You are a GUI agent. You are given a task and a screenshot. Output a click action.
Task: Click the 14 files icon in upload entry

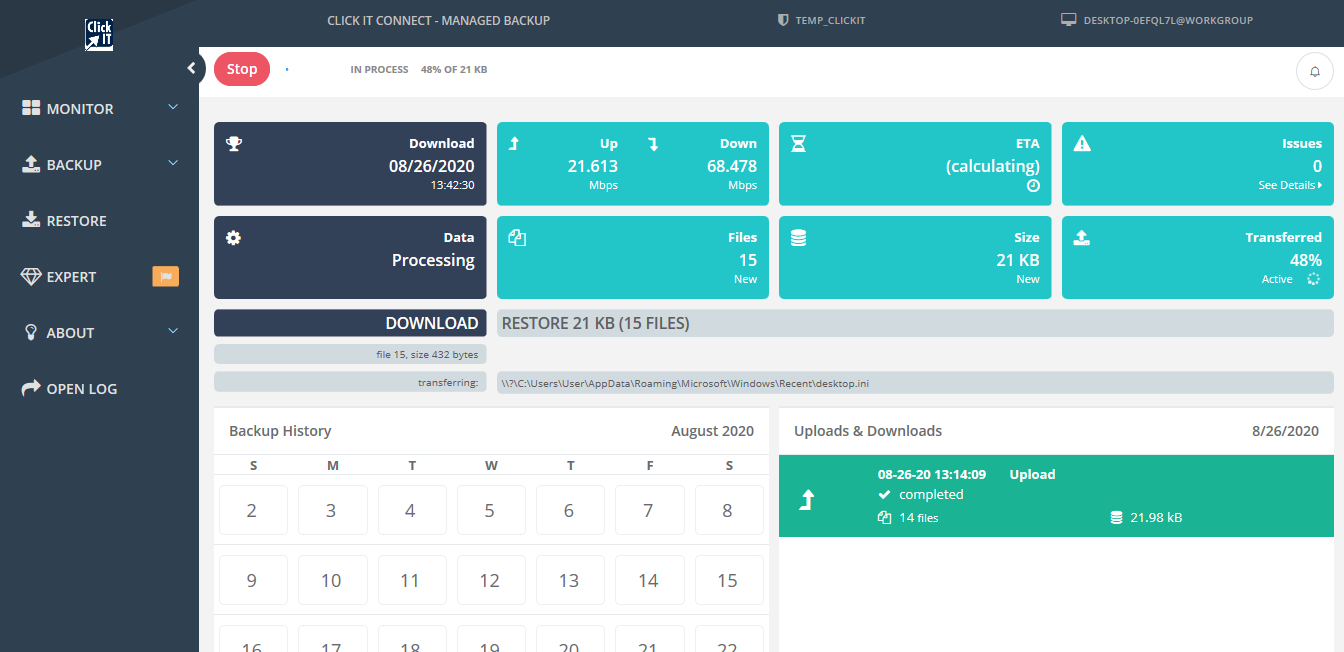pyautogui.click(x=884, y=518)
